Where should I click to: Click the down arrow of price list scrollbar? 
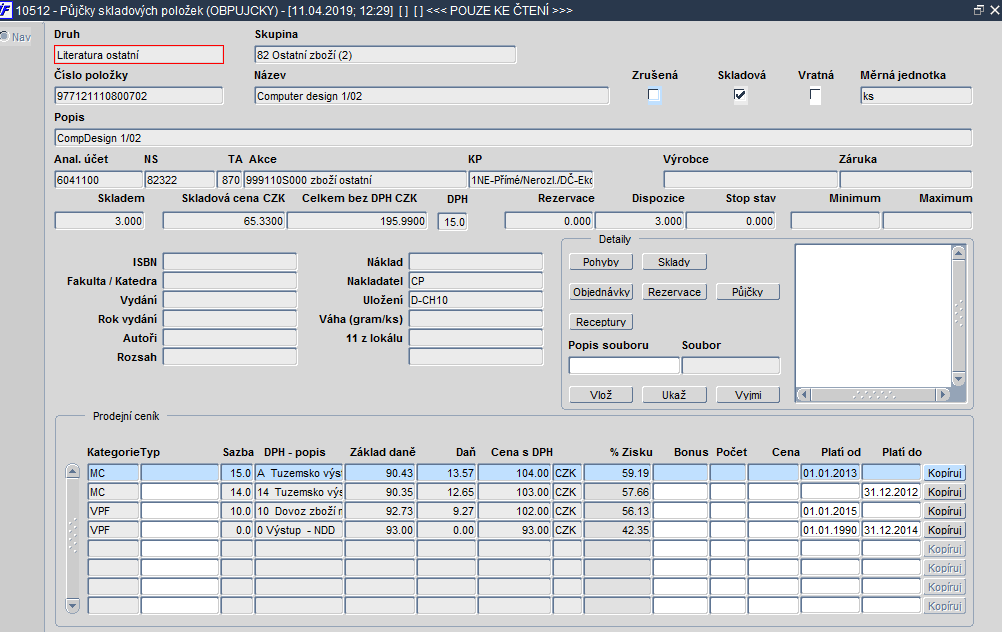[73, 605]
